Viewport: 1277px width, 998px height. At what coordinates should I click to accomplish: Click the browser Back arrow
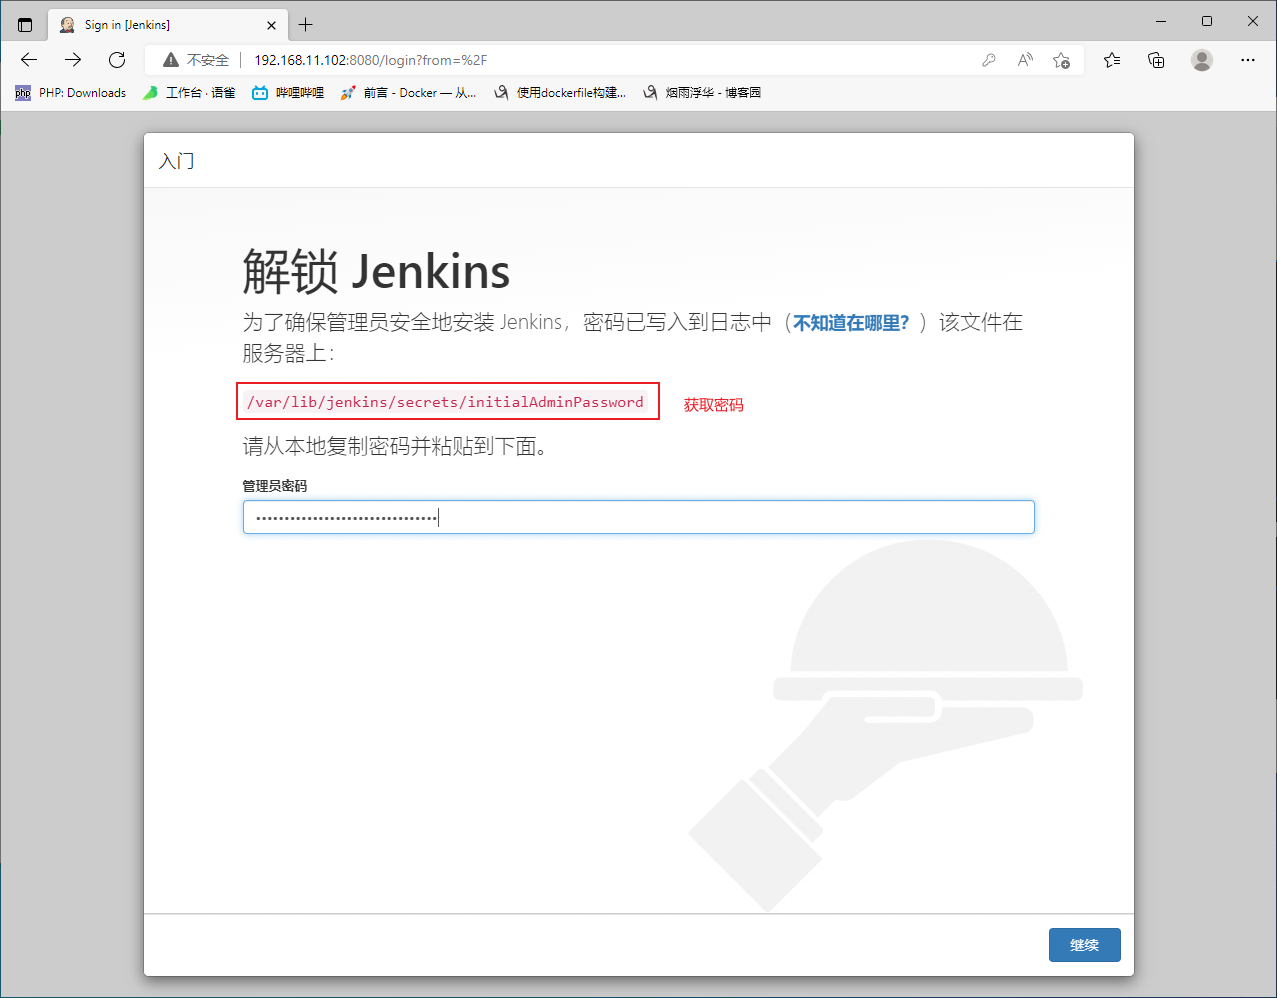[x=29, y=60]
